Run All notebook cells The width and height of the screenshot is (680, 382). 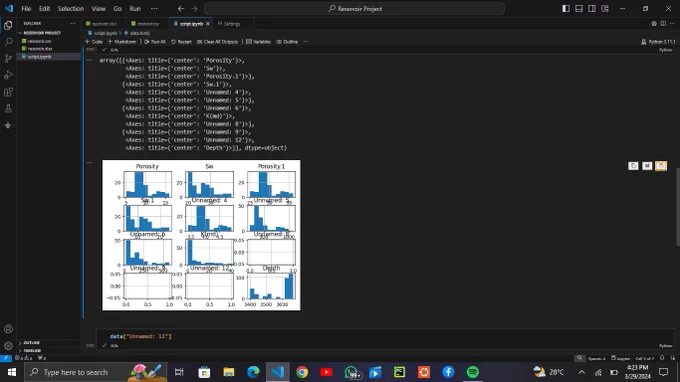[155, 42]
